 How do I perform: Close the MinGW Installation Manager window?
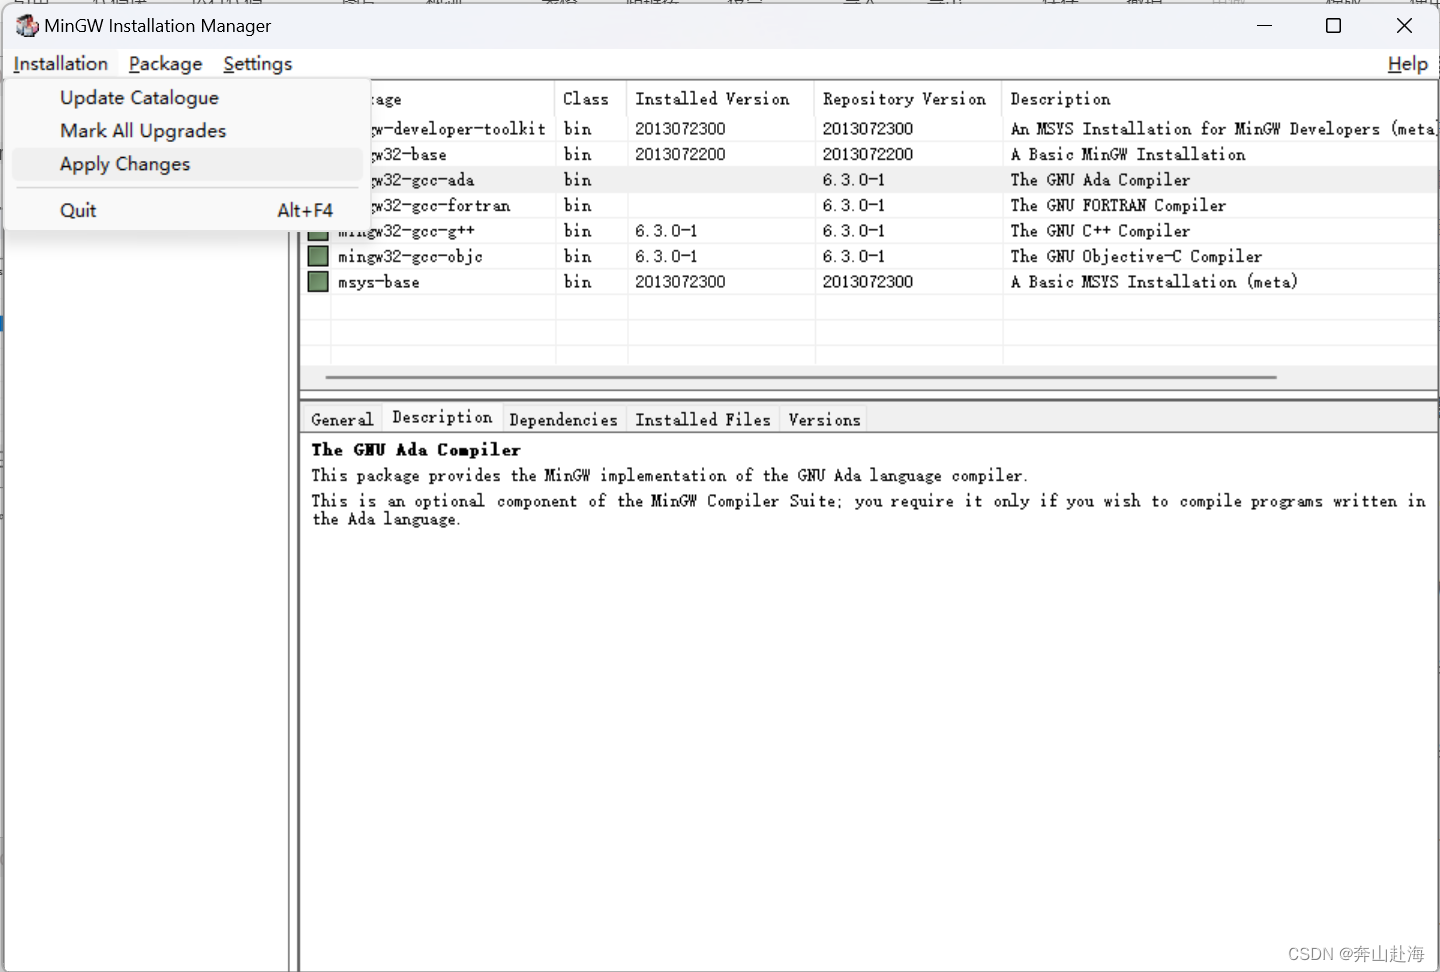point(1404,26)
